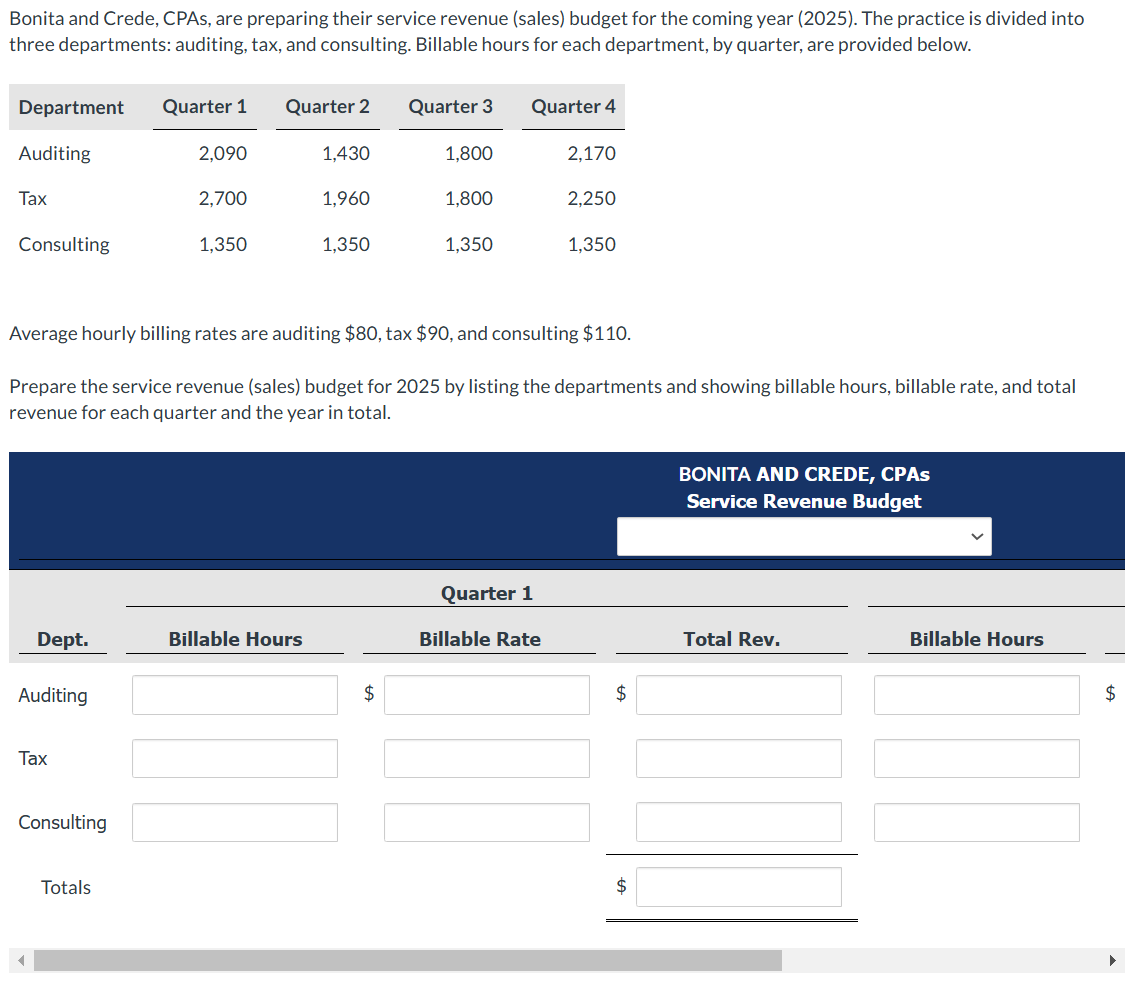
Task: Click the Service Revenue Budget title
Action: [803, 501]
